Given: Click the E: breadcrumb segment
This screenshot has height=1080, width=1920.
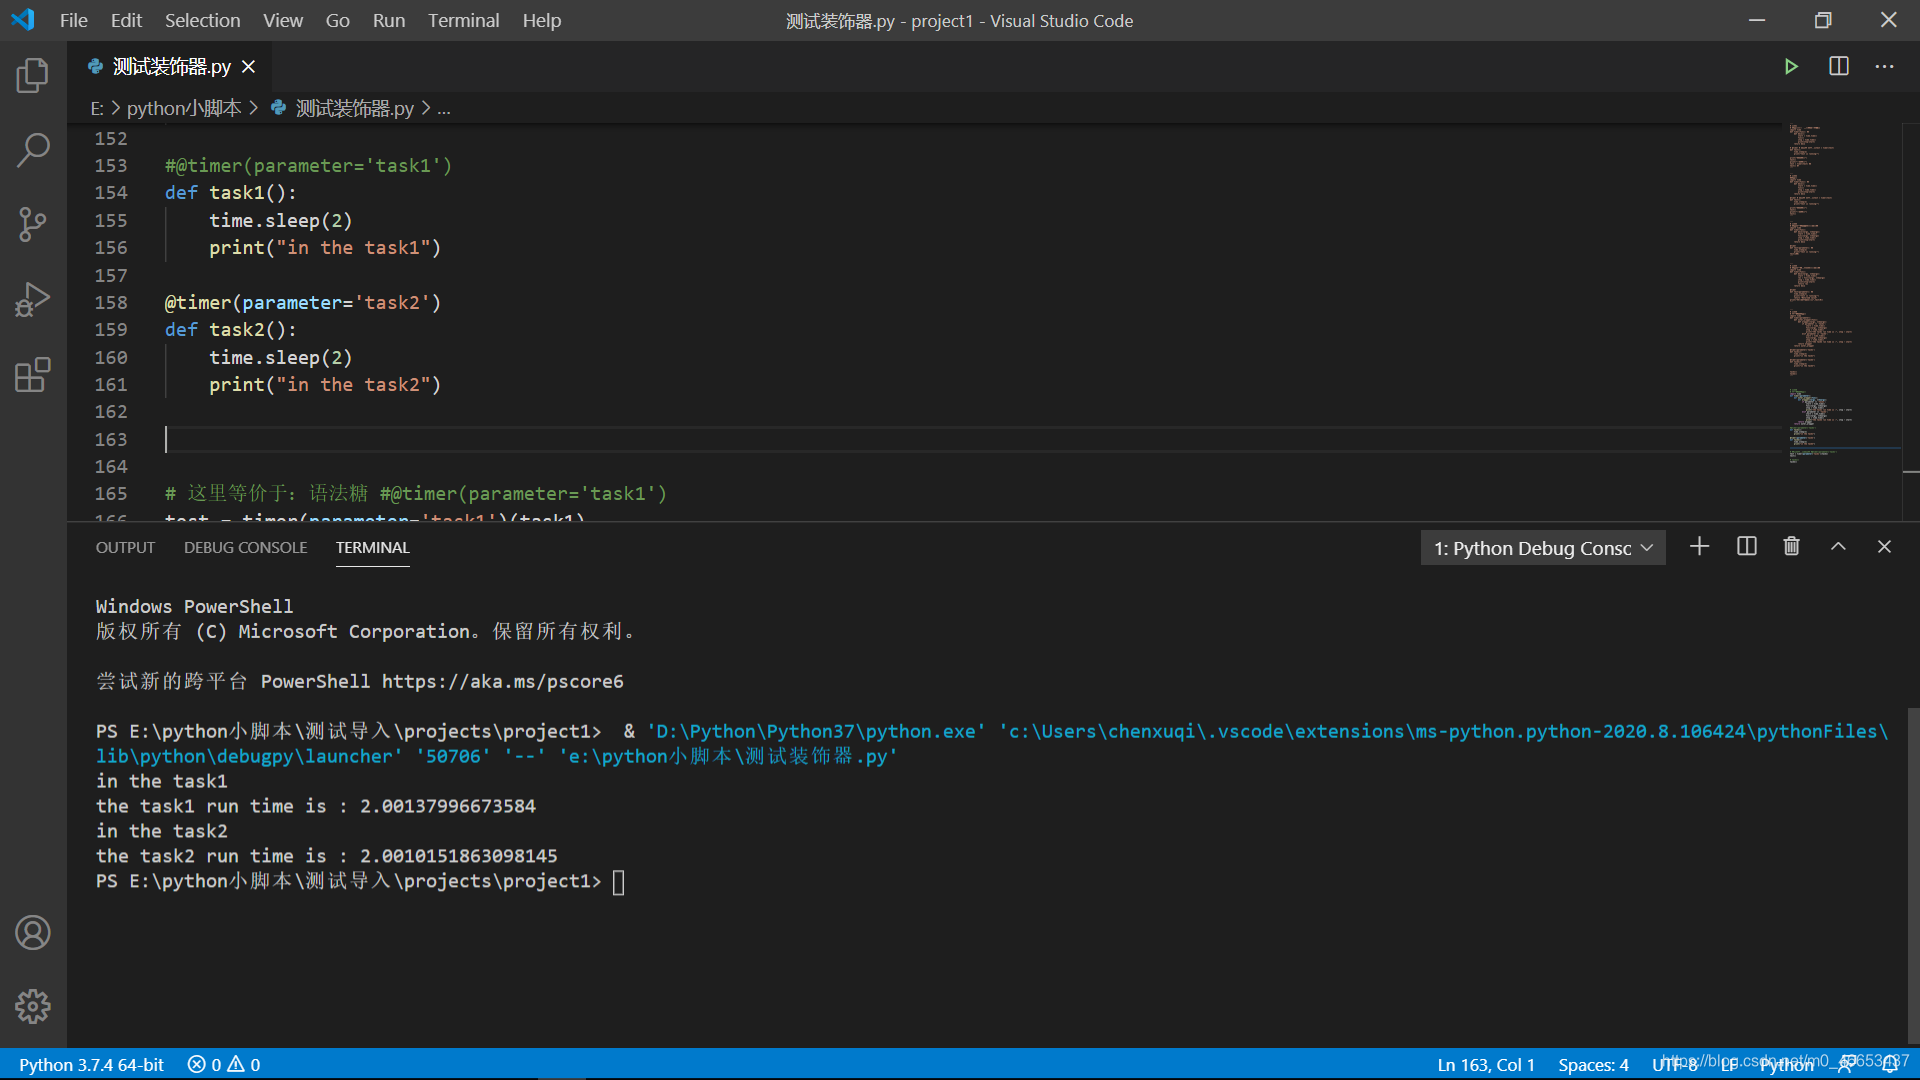Looking at the screenshot, I should 97,108.
